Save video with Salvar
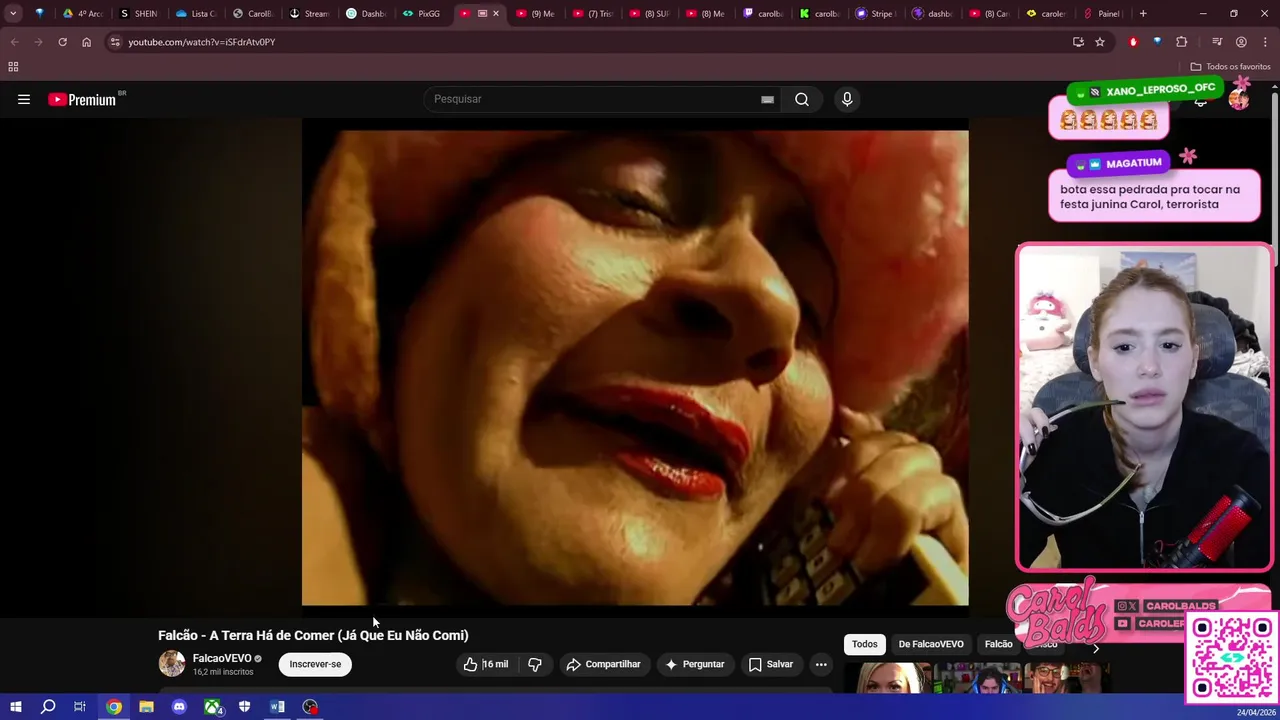This screenshot has height=720, width=1280. (x=770, y=664)
